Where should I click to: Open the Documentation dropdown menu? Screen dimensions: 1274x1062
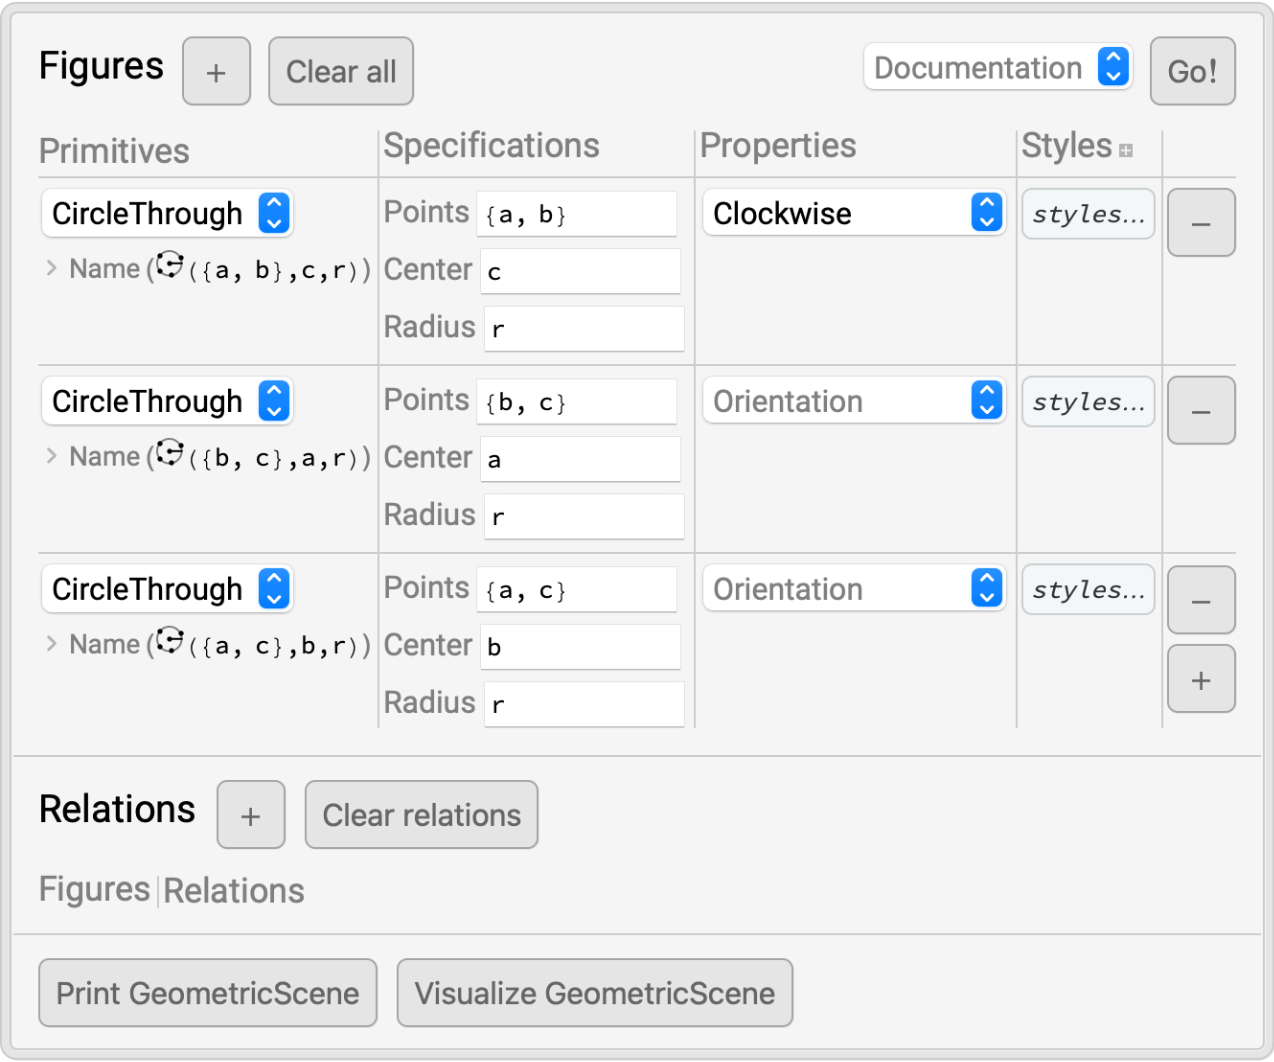coord(997,68)
